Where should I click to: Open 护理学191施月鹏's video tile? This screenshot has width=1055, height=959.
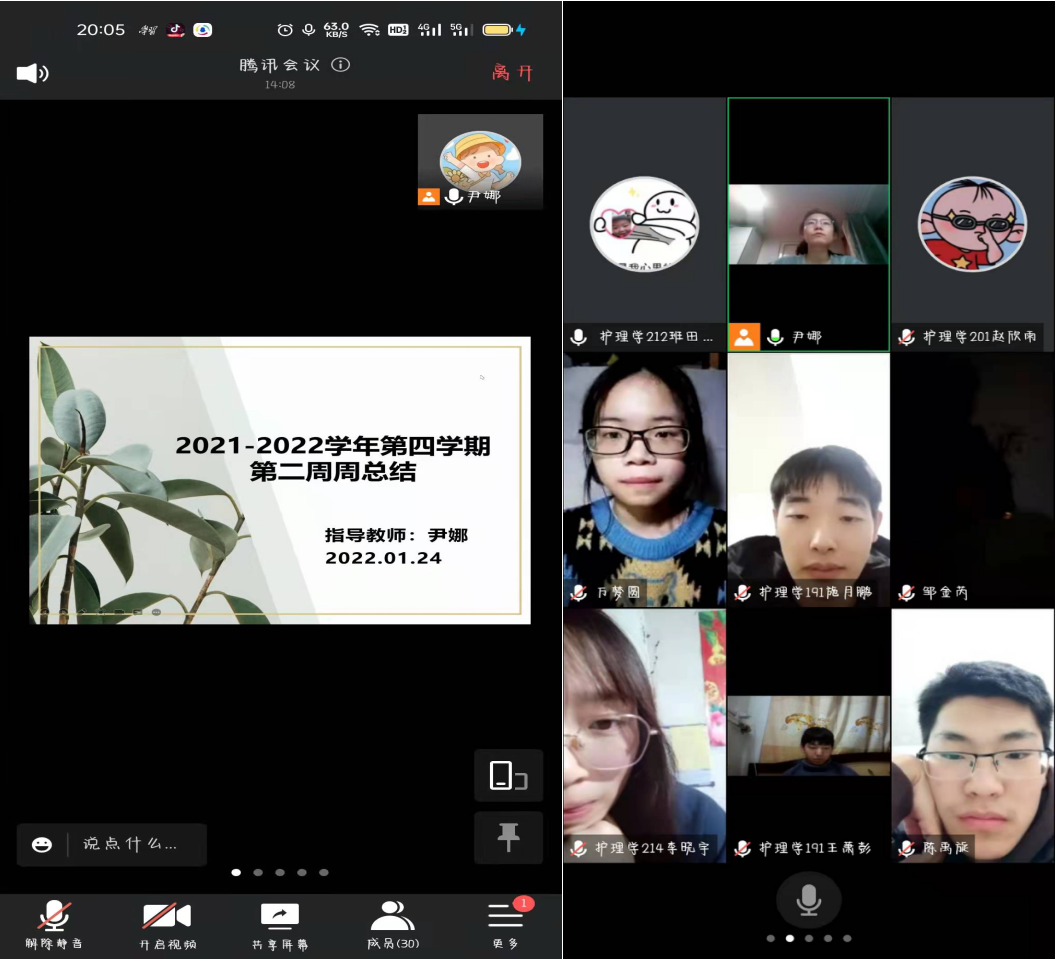tap(808, 480)
